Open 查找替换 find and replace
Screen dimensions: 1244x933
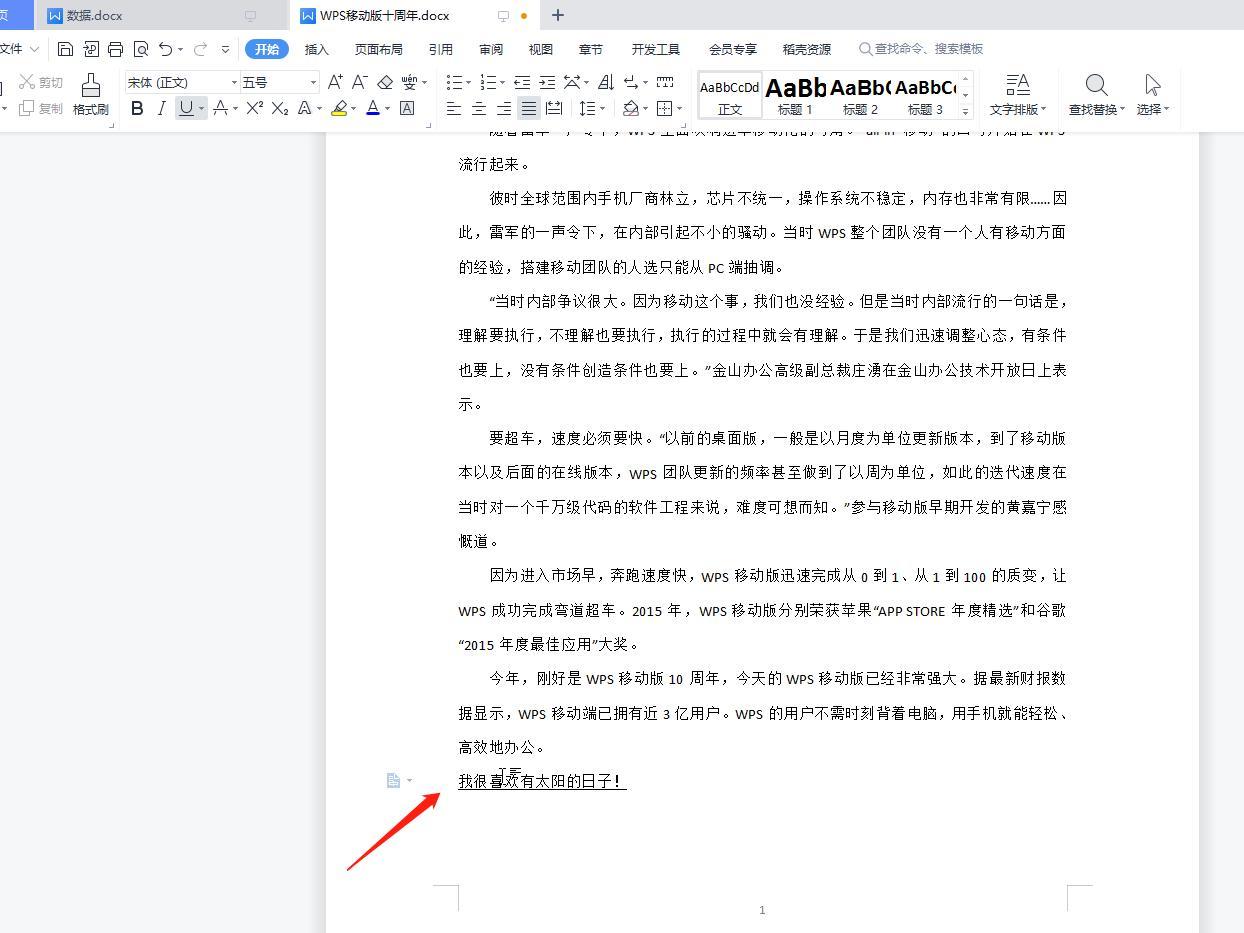tap(1096, 94)
